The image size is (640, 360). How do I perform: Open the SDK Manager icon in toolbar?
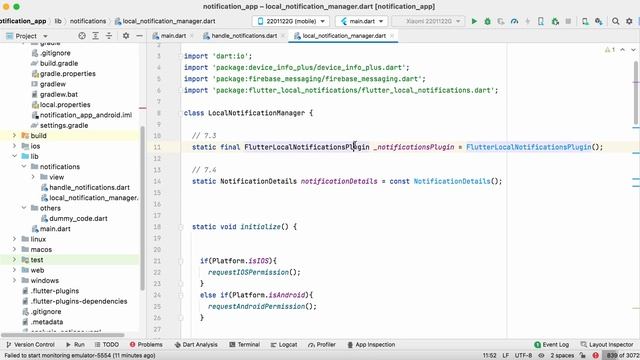click(x=599, y=21)
